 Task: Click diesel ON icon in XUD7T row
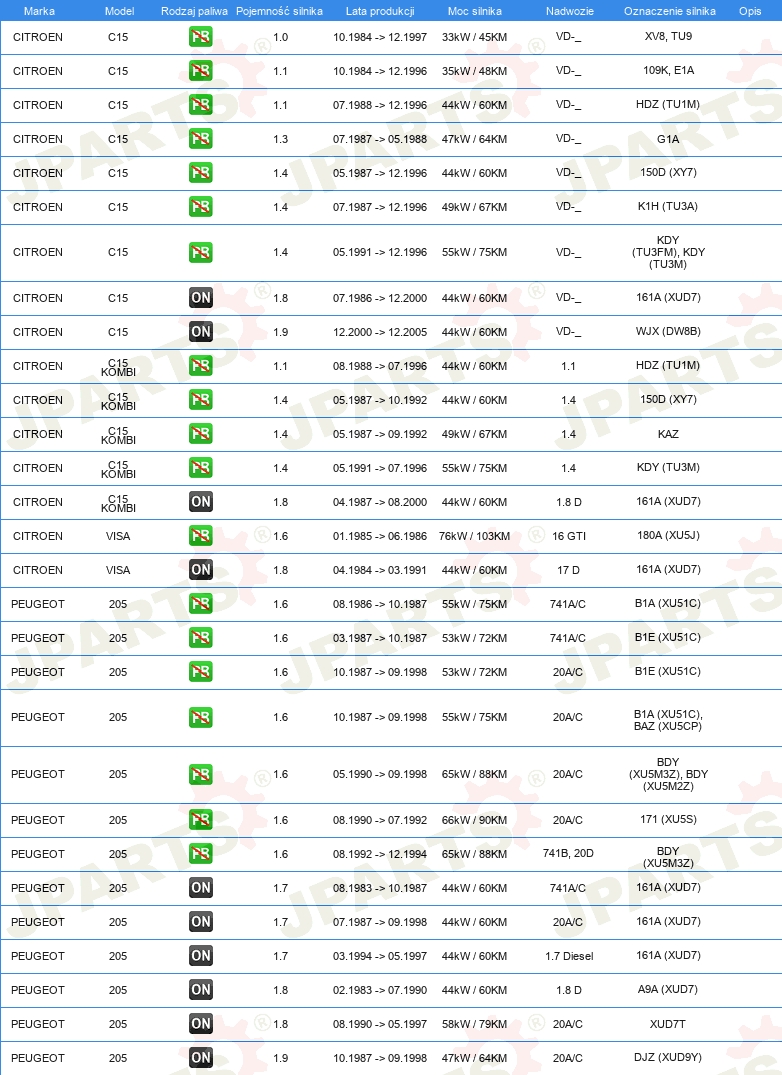pyautogui.click(x=201, y=1024)
